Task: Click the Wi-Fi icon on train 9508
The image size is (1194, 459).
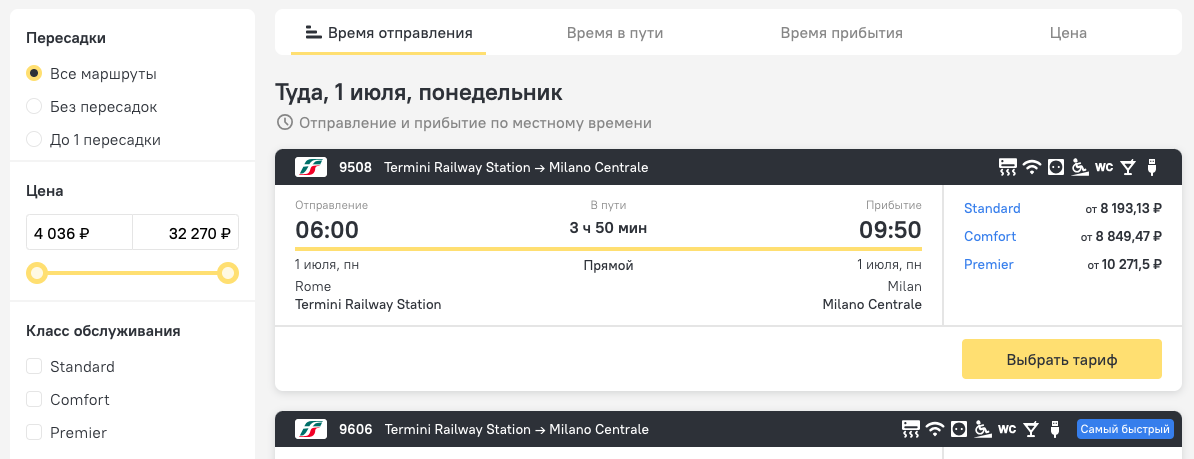Action: point(1032,167)
